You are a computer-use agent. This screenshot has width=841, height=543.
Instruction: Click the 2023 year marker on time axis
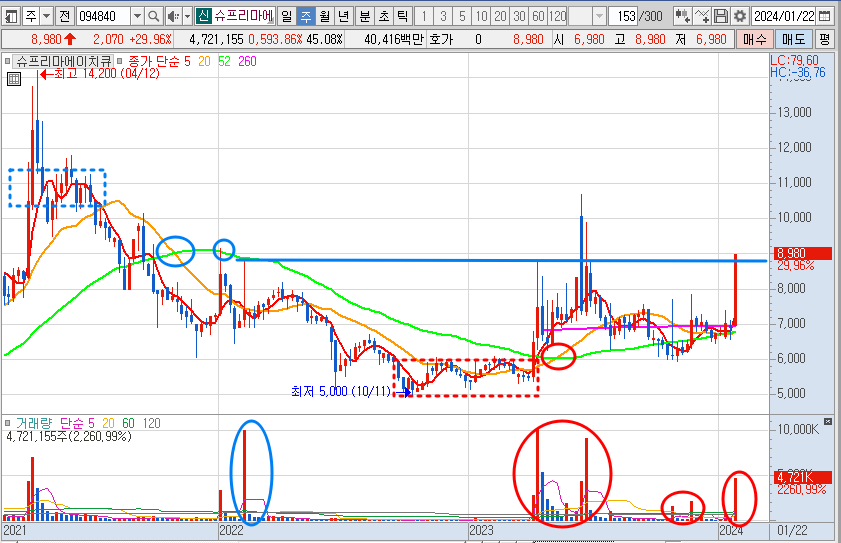481,530
